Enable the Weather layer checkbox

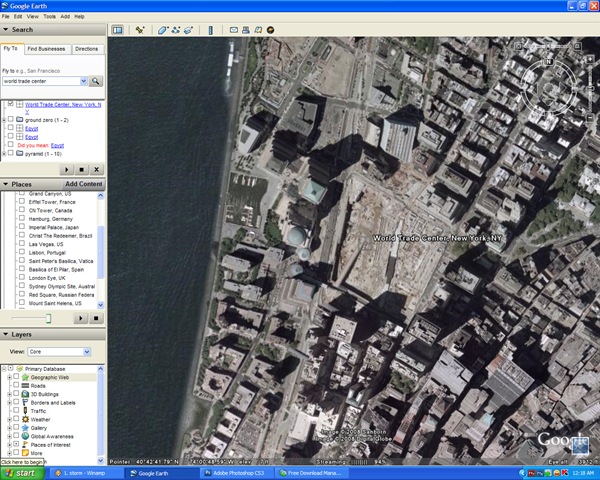[x=16, y=419]
